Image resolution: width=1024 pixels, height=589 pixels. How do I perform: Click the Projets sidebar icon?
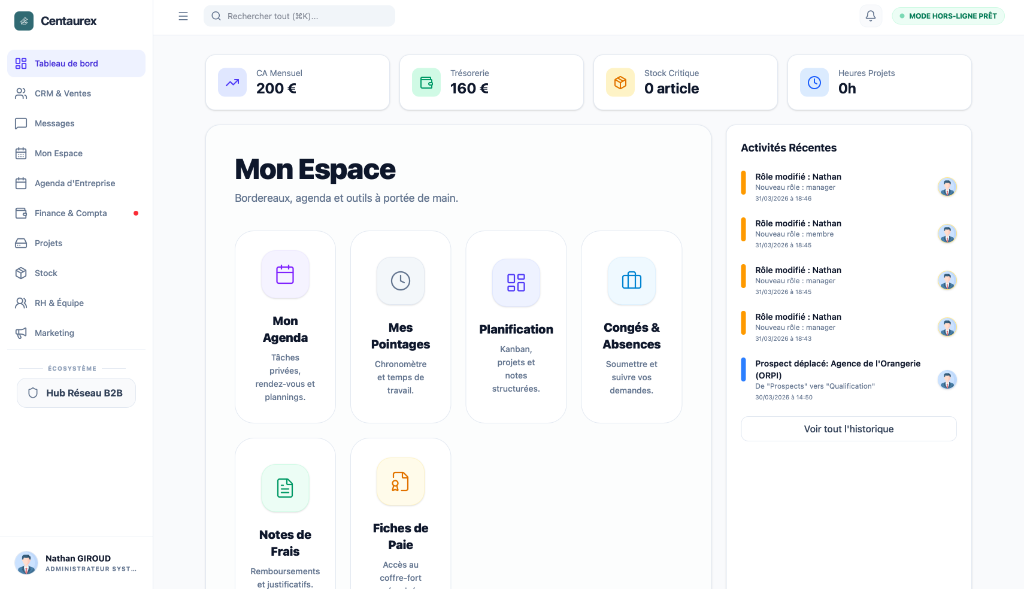tap(21, 243)
